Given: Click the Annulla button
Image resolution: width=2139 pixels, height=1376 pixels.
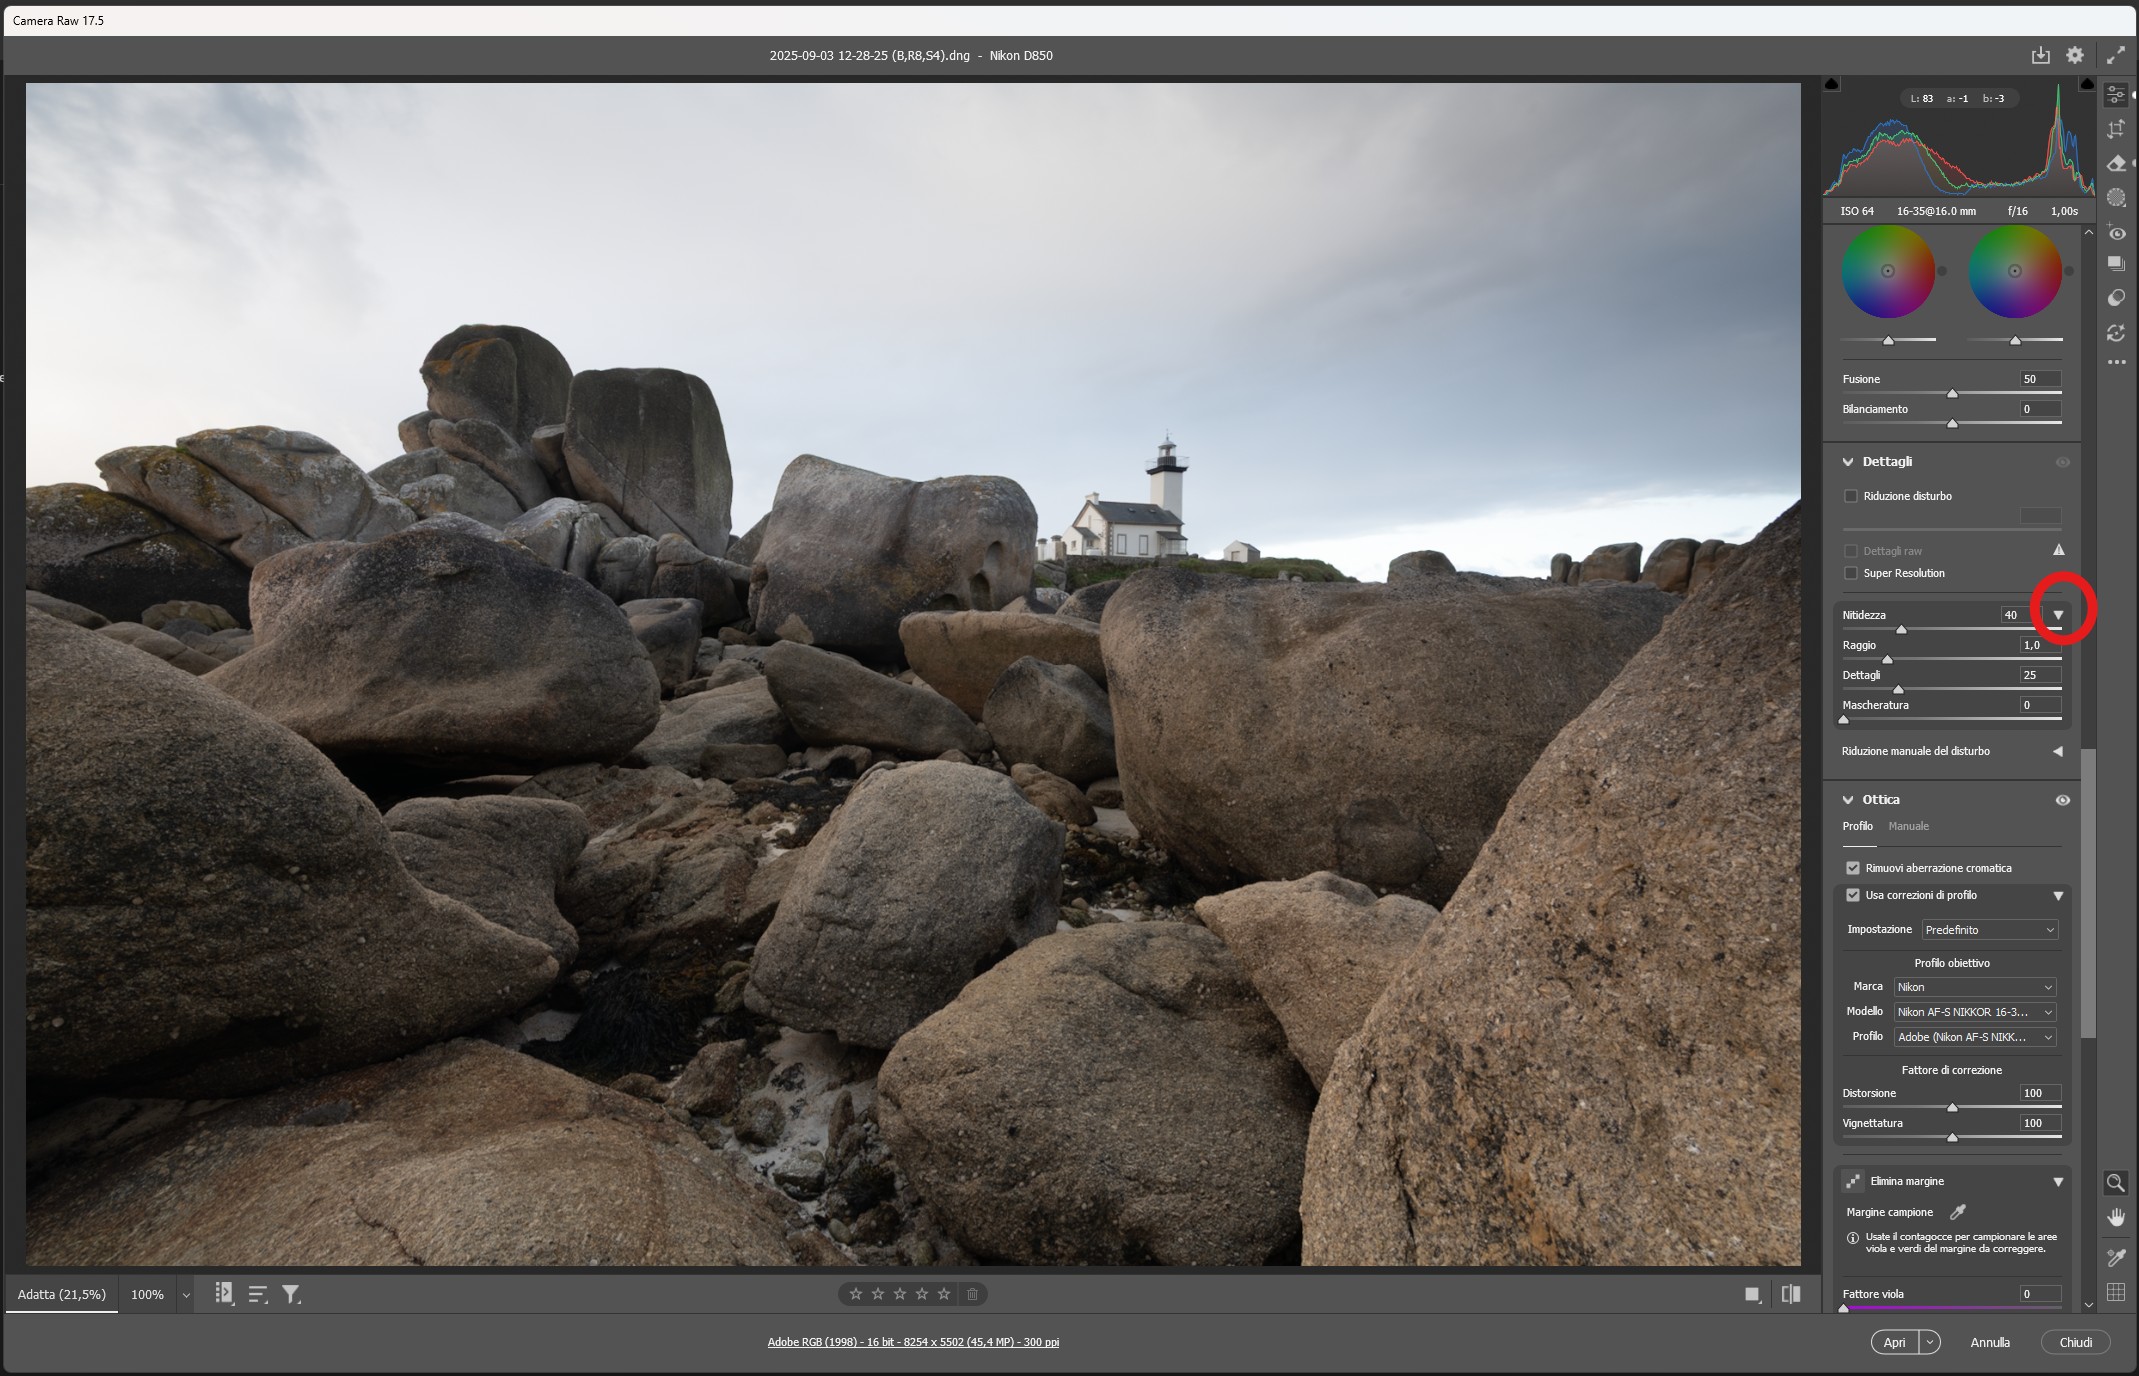Looking at the screenshot, I should (1989, 1342).
